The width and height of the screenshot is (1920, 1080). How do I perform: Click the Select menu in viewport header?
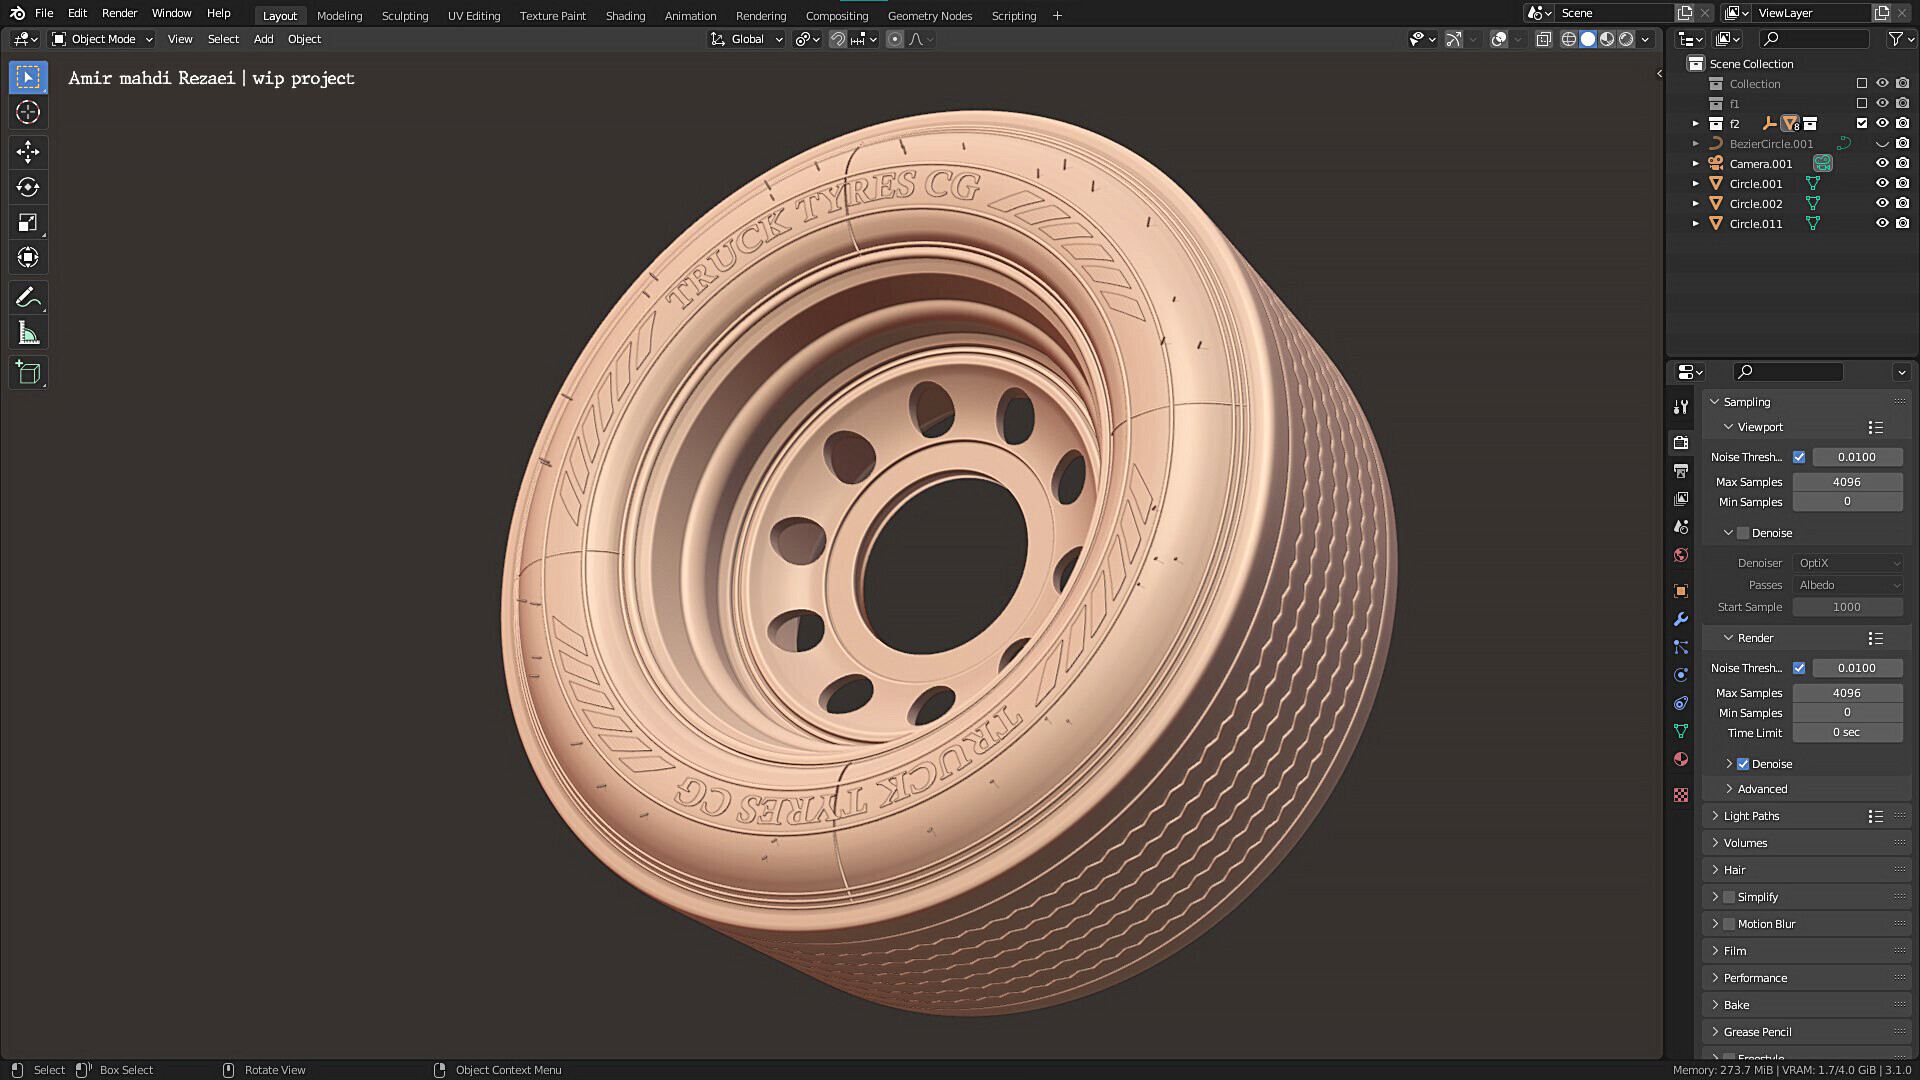222,39
